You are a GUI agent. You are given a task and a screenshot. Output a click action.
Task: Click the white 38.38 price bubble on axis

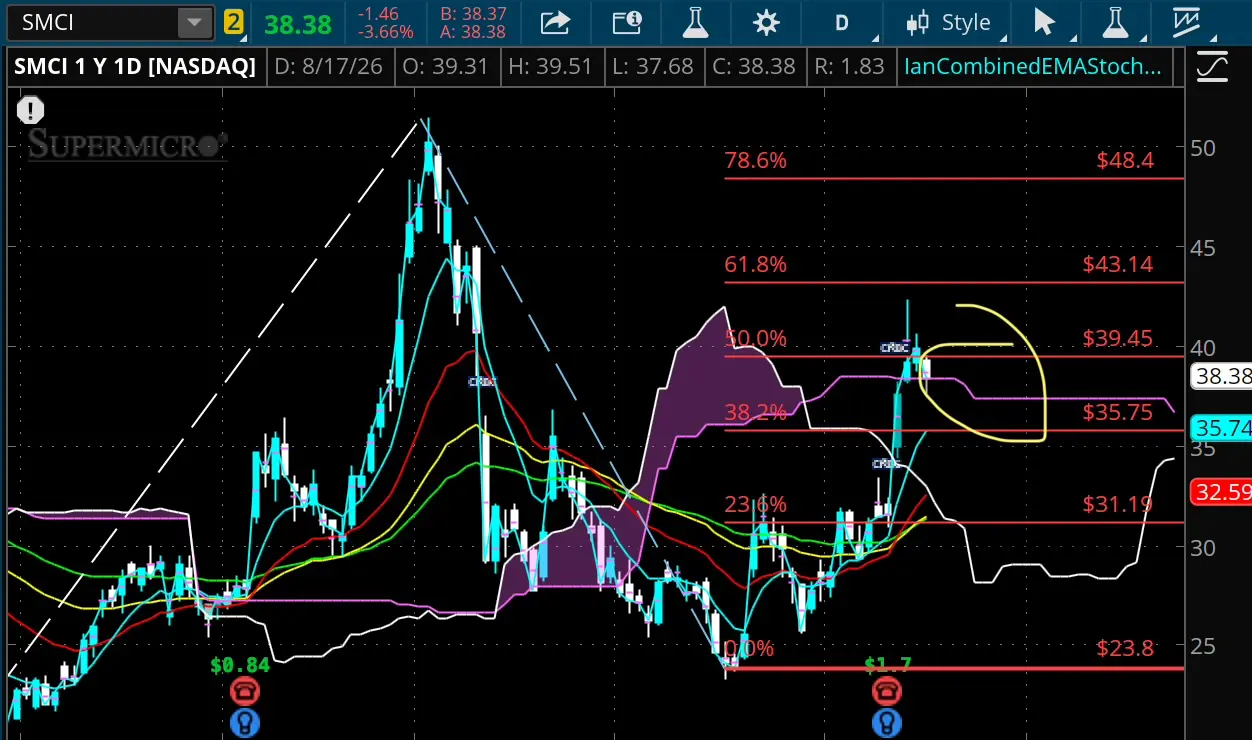click(1222, 377)
